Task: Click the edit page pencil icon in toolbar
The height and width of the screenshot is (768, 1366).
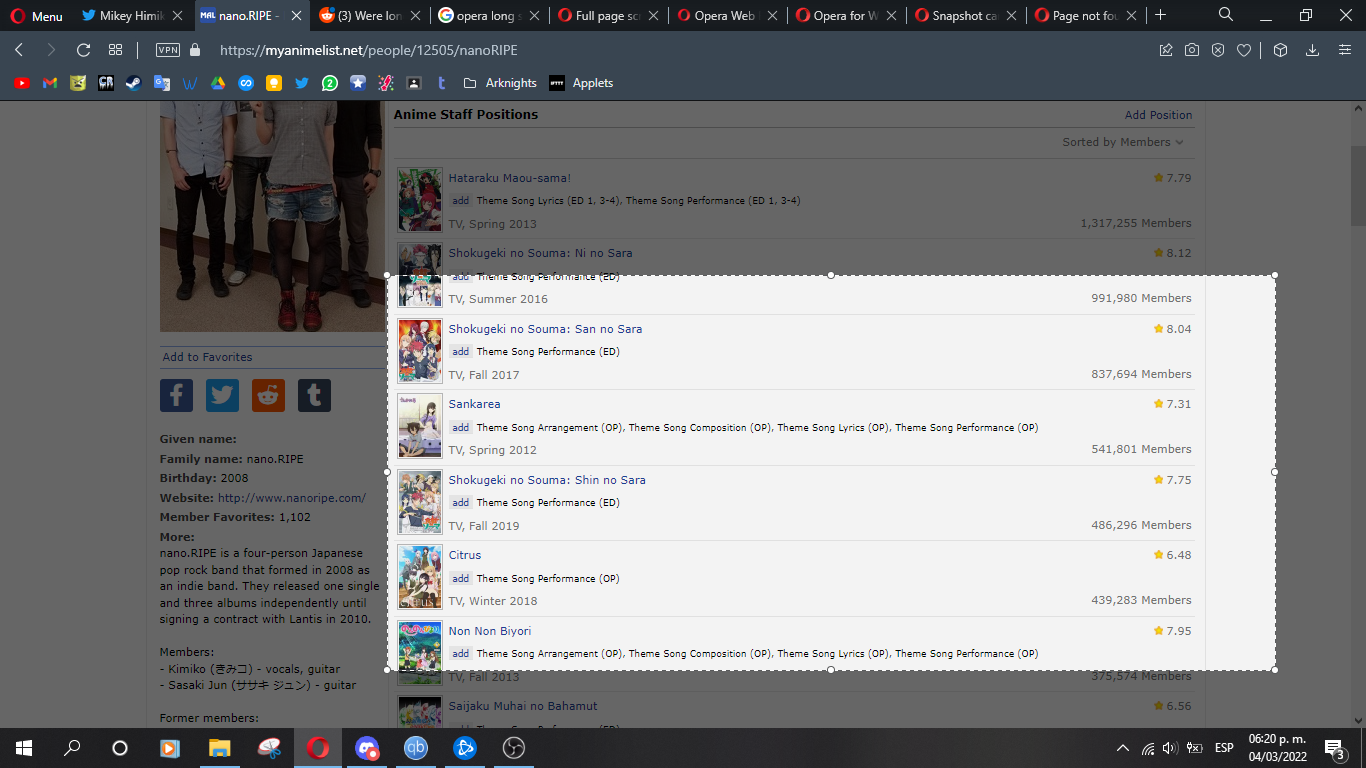Action: point(1166,50)
